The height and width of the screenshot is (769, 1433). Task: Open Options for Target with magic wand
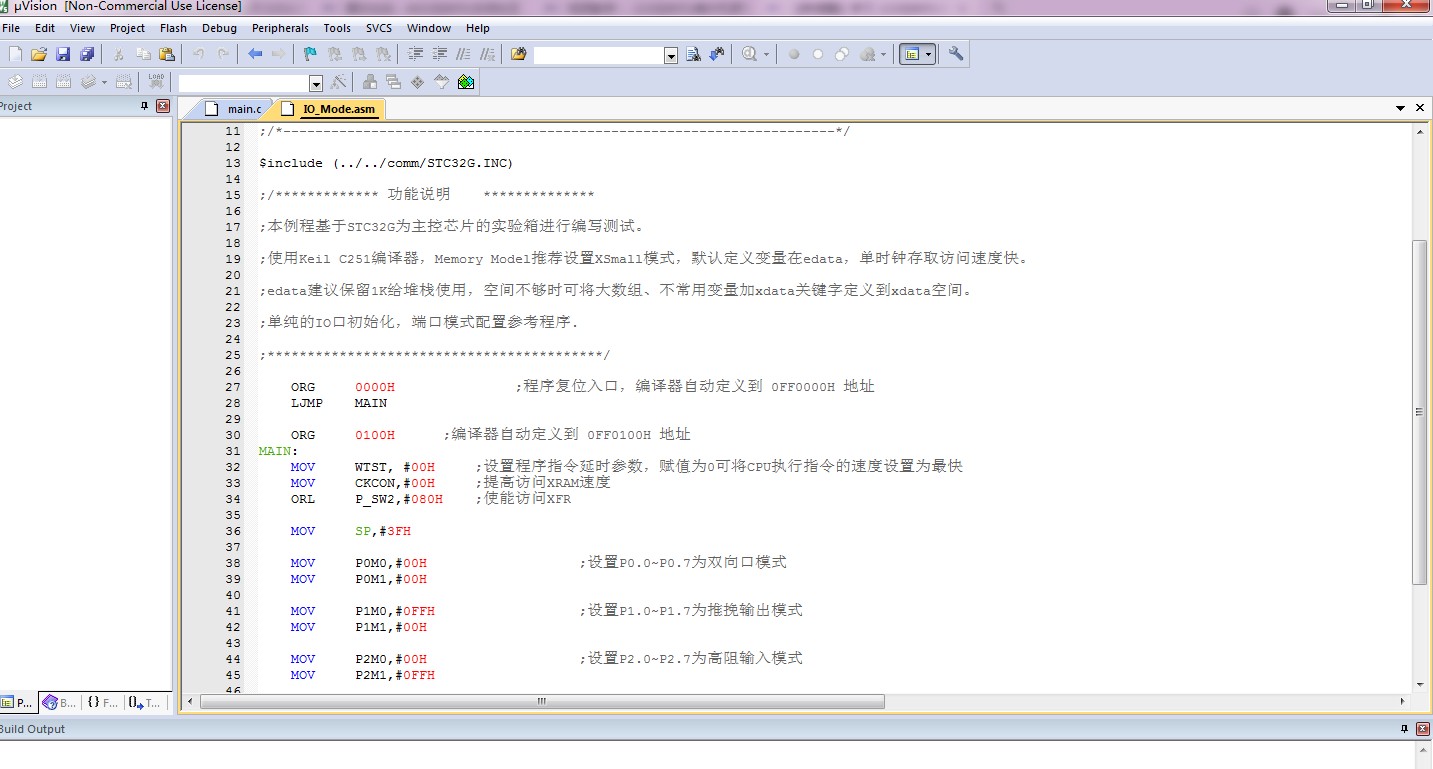339,82
